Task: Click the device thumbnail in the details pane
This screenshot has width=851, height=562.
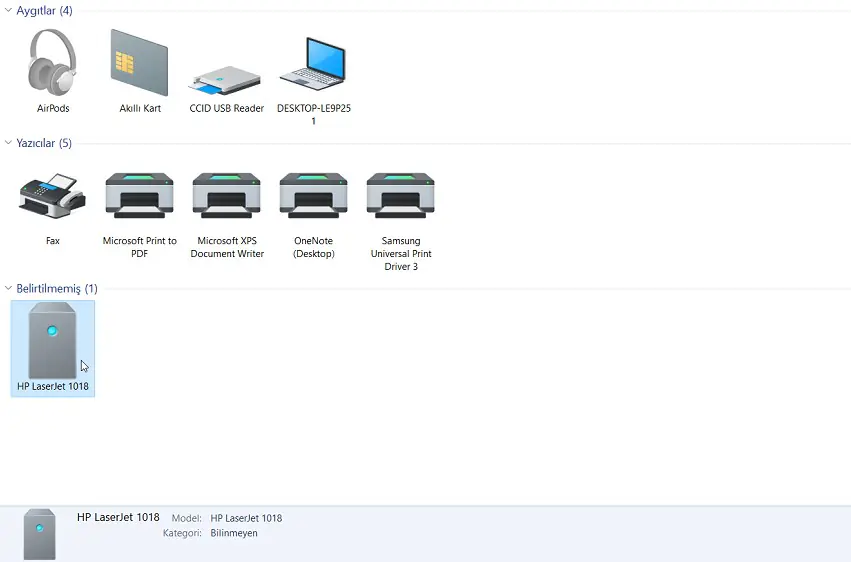Action: 39,533
